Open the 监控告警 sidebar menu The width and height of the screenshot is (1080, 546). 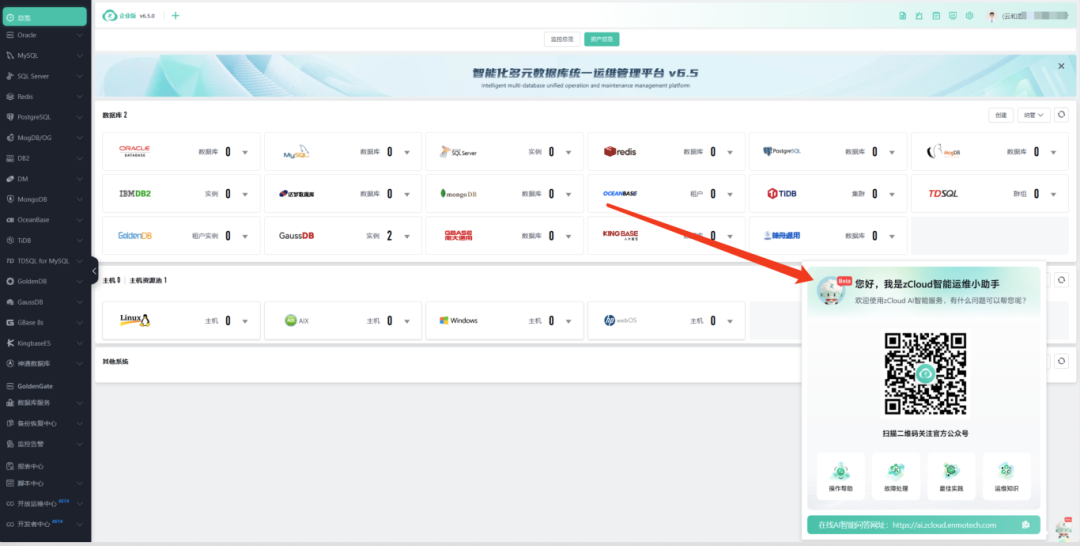[45, 444]
